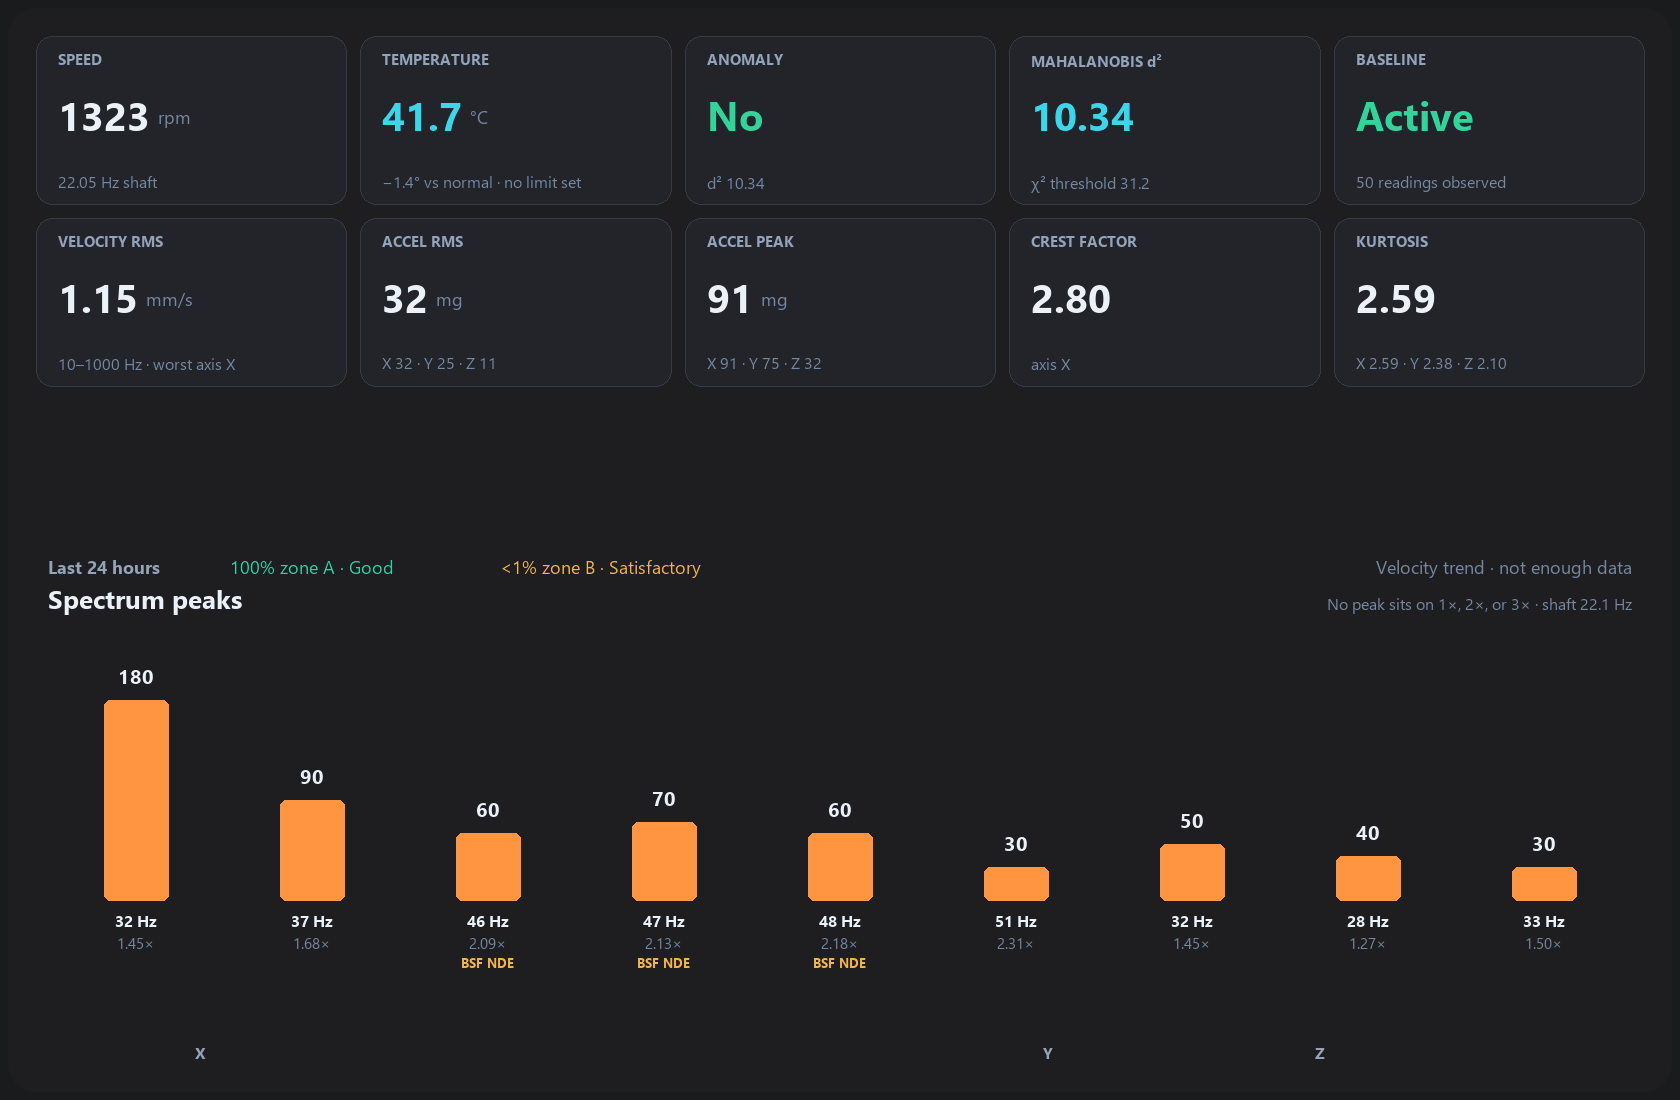Click the 'X 32 · Y 25 · Z 11' breakdown
The image size is (1680, 1100).
(439, 364)
